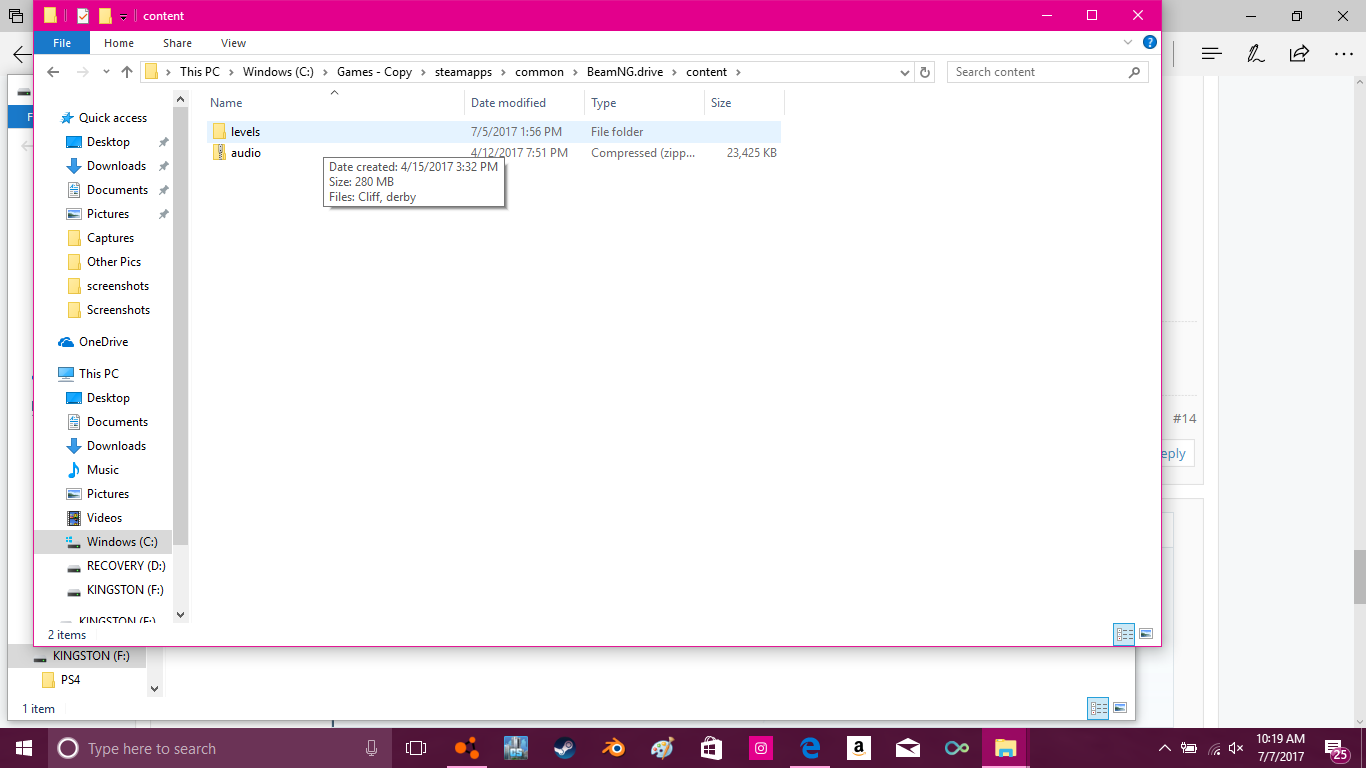
Task: Select OneDrive in navigation pane
Action: 103,342
